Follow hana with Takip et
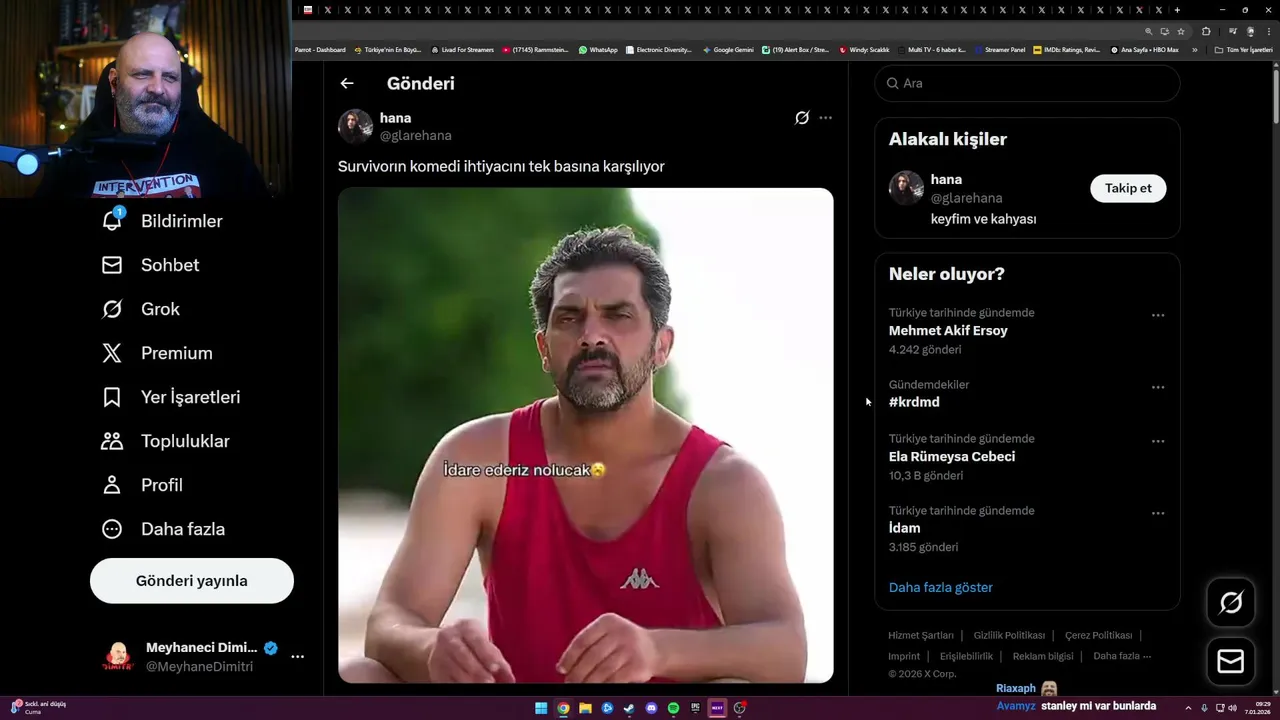Viewport: 1280px width, 720px height. pyautogui.click(x=1128, y=188)
